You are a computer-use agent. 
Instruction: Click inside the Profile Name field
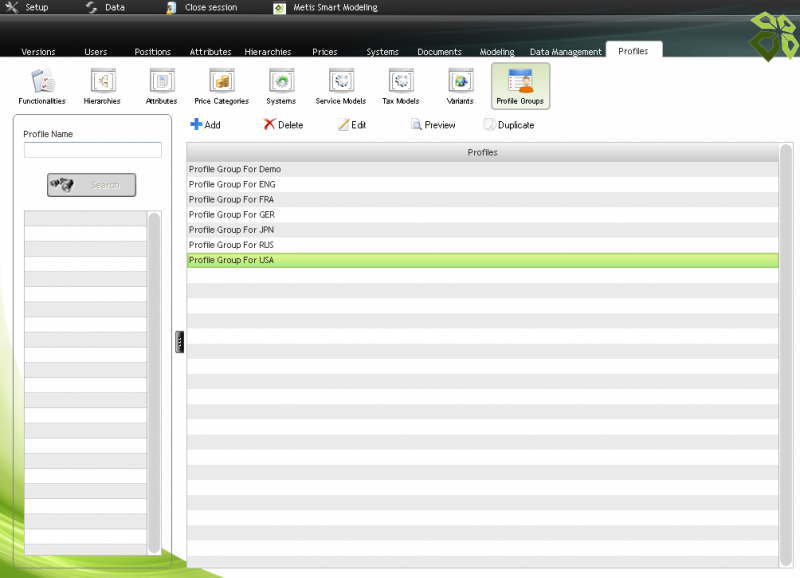pyautogui.click(x=92, y=149)
